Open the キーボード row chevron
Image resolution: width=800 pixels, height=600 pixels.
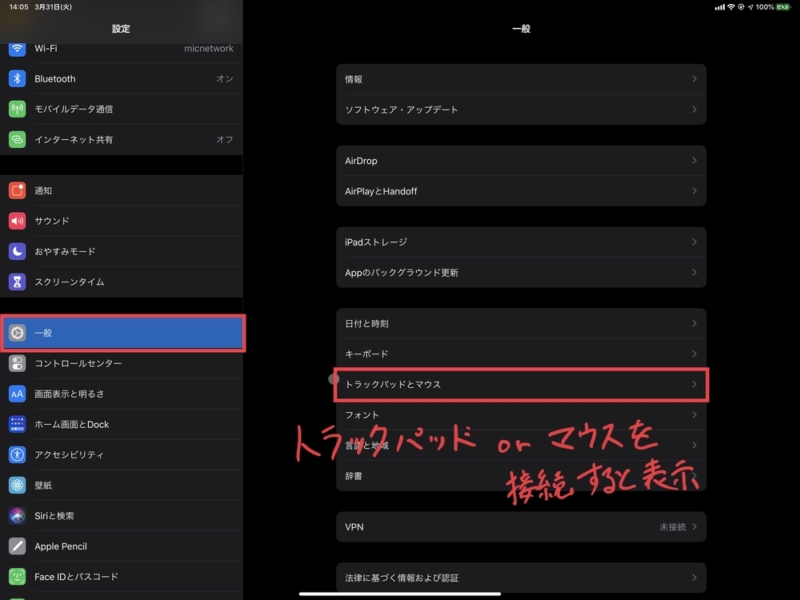(694, 354)
